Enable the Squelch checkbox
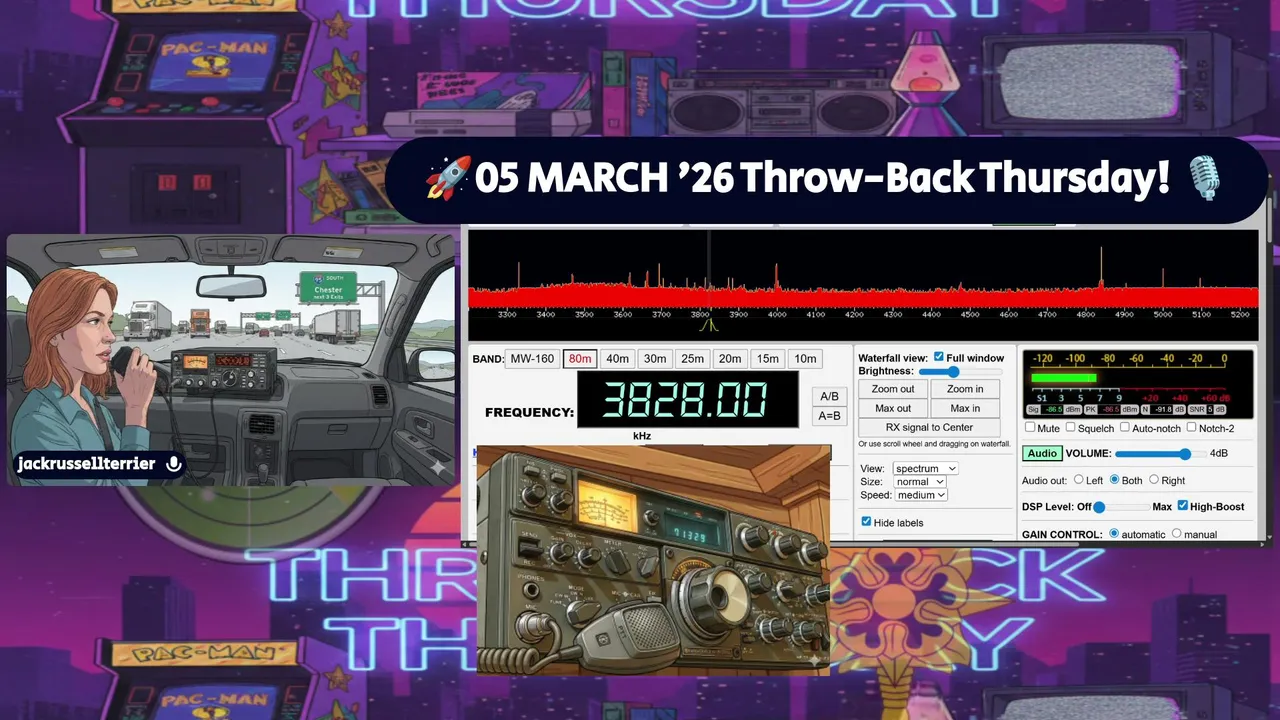The height and width of the screenshot is (720, 1280). click(x=1071, y=428)
